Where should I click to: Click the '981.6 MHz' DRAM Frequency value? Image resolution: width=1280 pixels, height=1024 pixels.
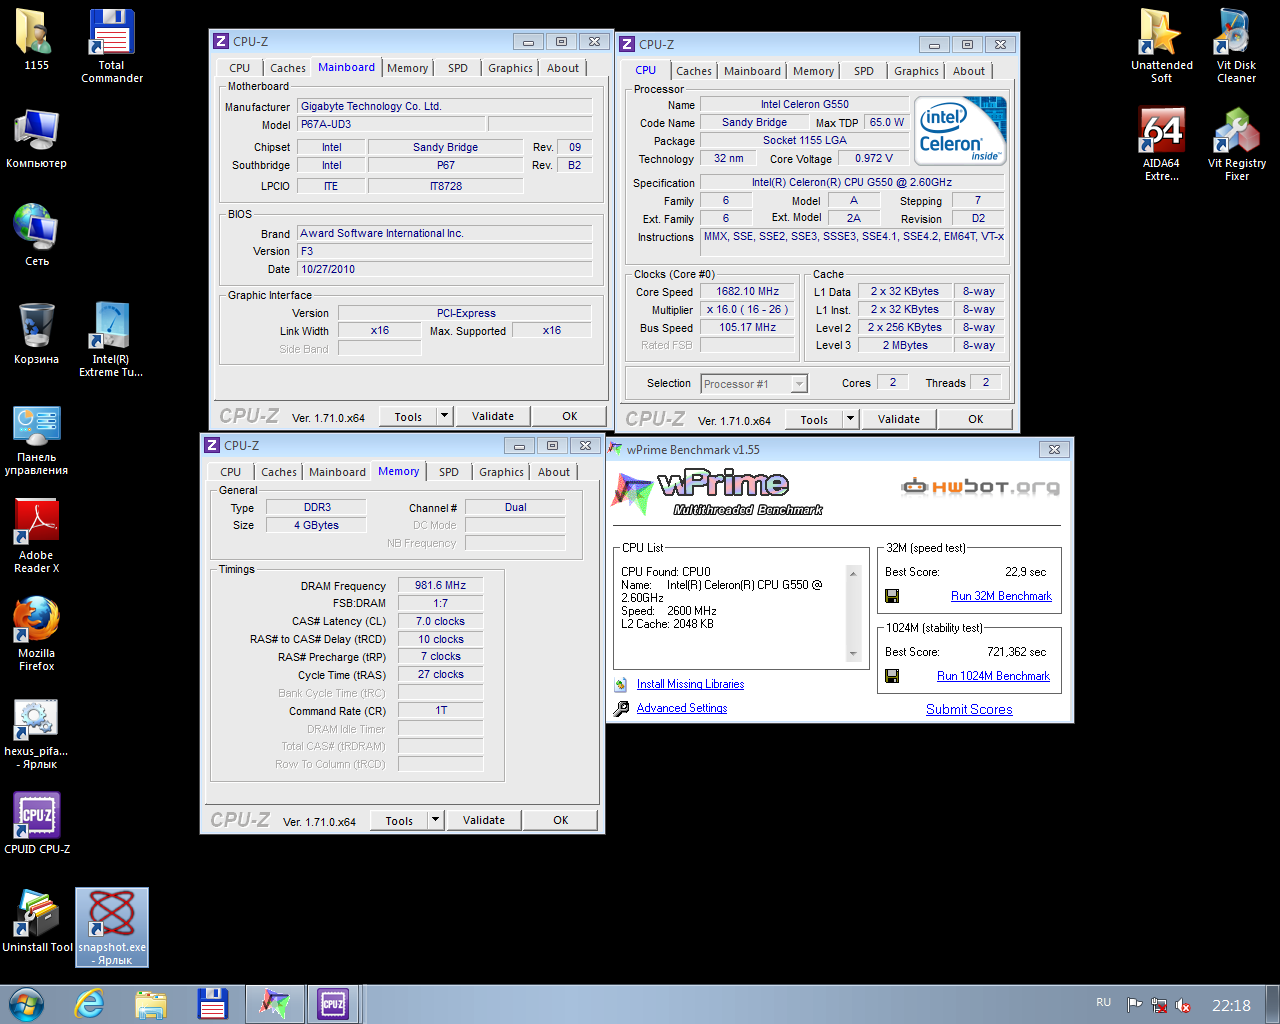[441, 585]
